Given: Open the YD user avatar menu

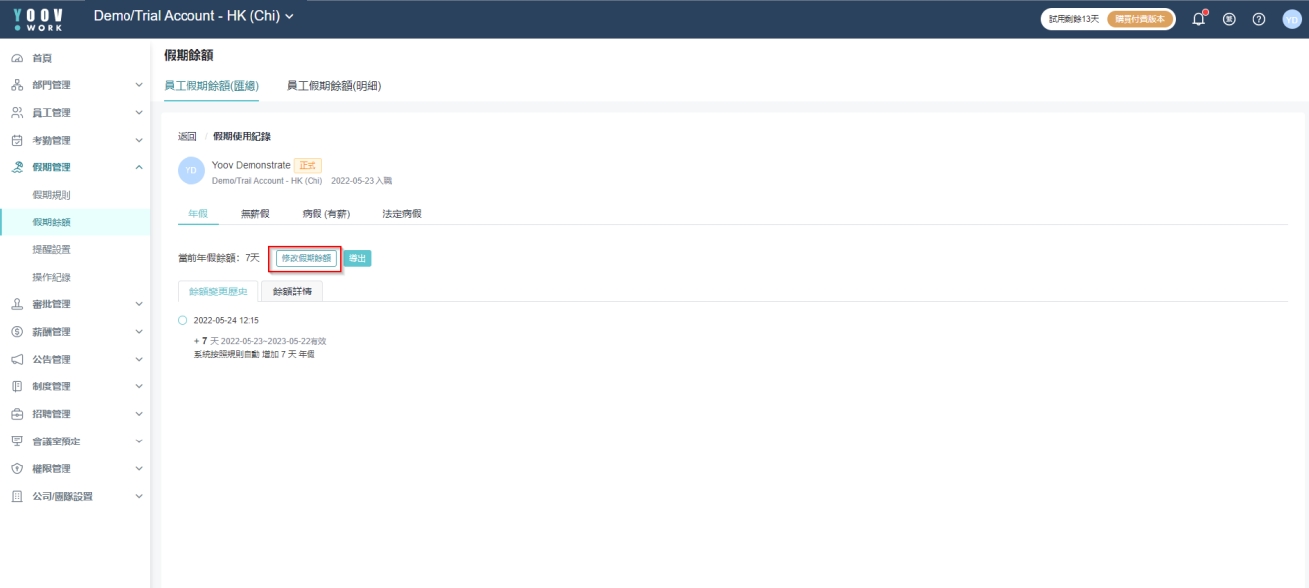Looking at the screenshot, I should point(1291,19).
